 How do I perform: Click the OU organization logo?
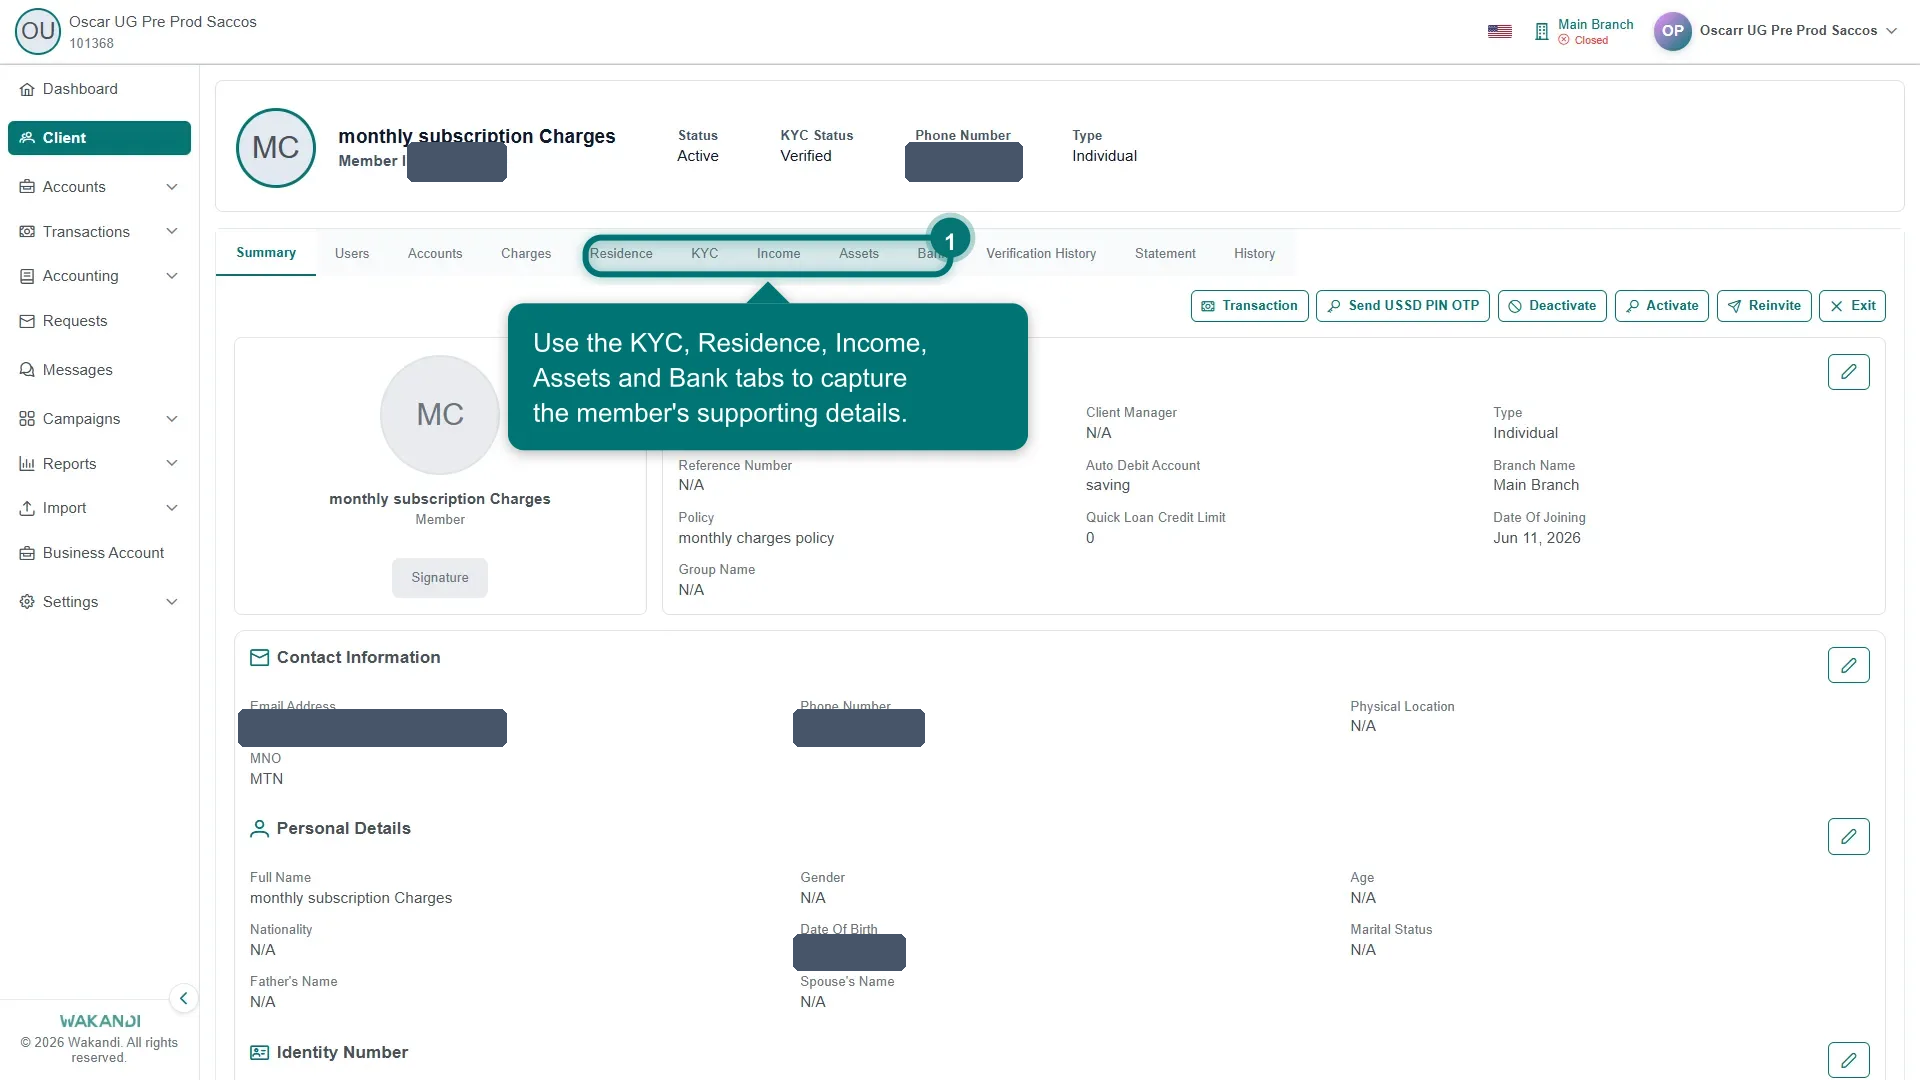click(x=38, y=31)
